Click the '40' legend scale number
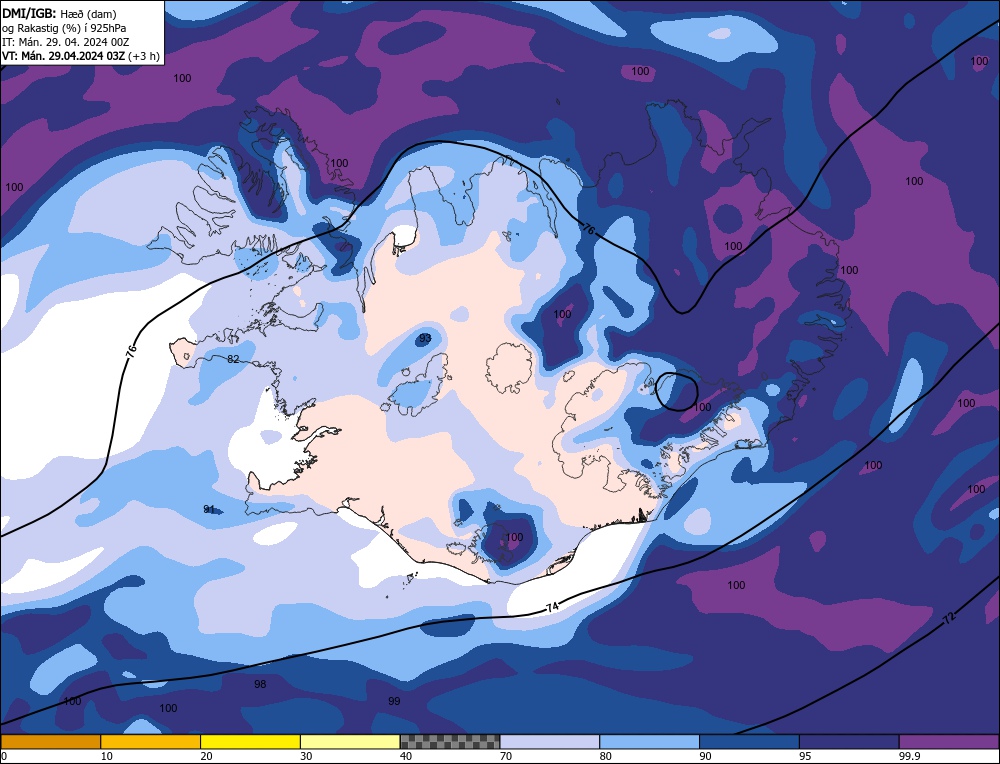1000x764 pixels. pyautogui.click(x=406, y=756)
